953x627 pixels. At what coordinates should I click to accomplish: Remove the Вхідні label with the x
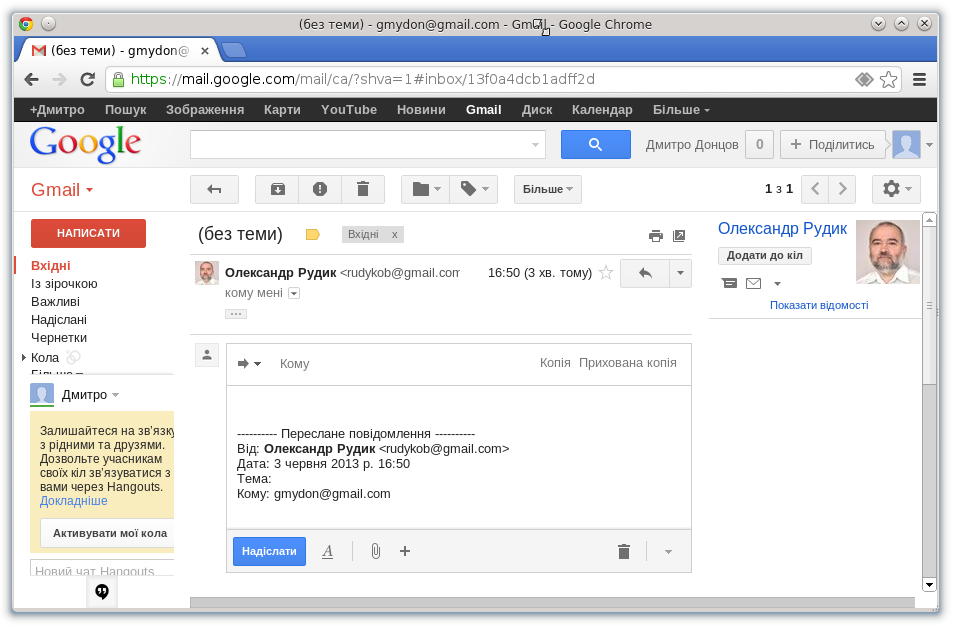394,235
